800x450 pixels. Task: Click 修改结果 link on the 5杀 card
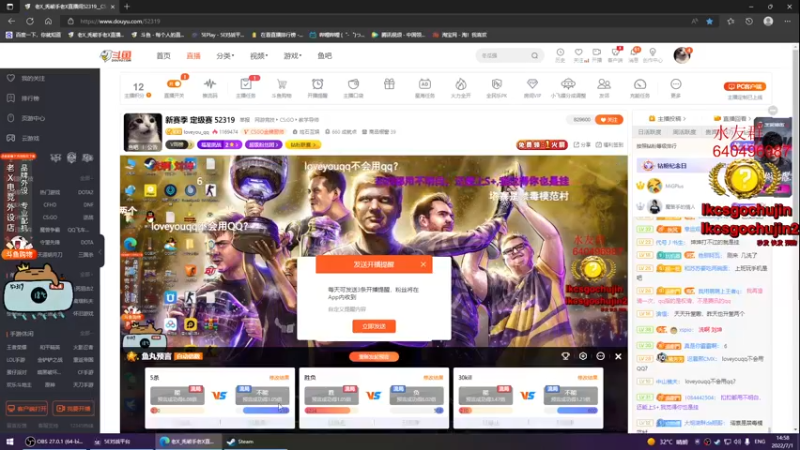click(279, 378)
